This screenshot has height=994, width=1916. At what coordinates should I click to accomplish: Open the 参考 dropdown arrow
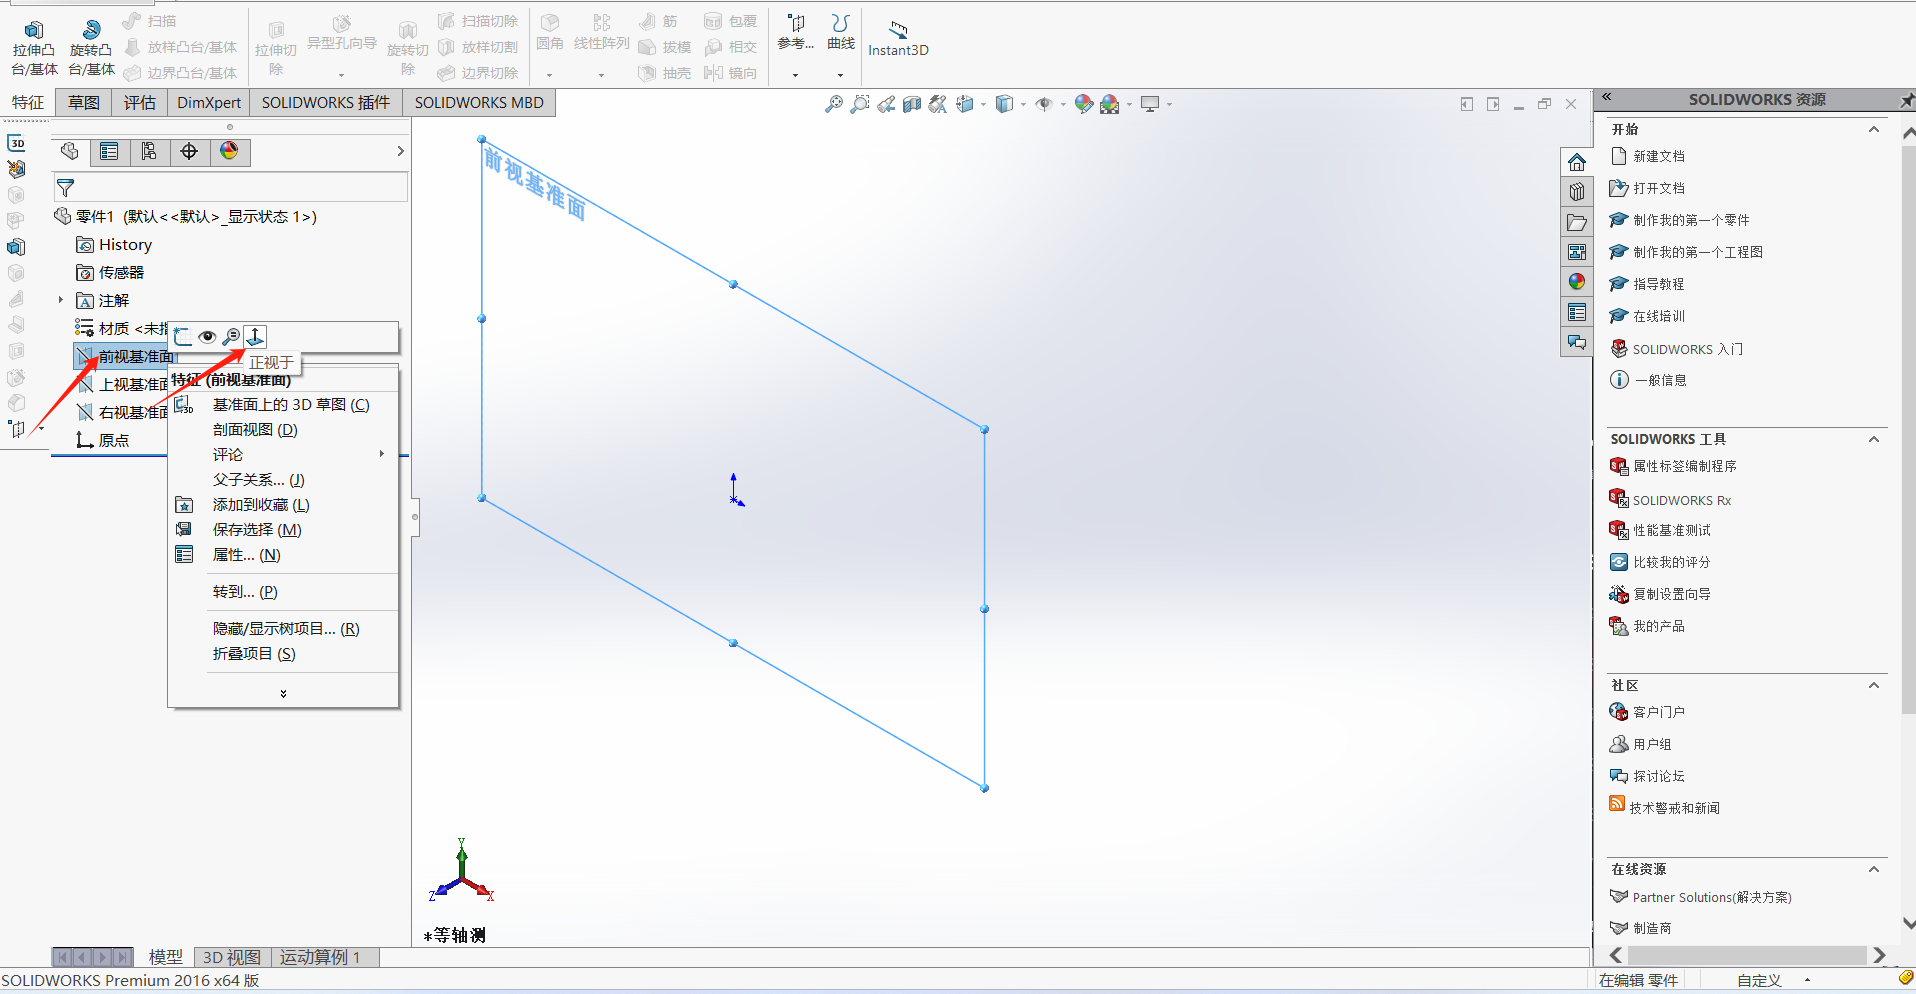796,75
